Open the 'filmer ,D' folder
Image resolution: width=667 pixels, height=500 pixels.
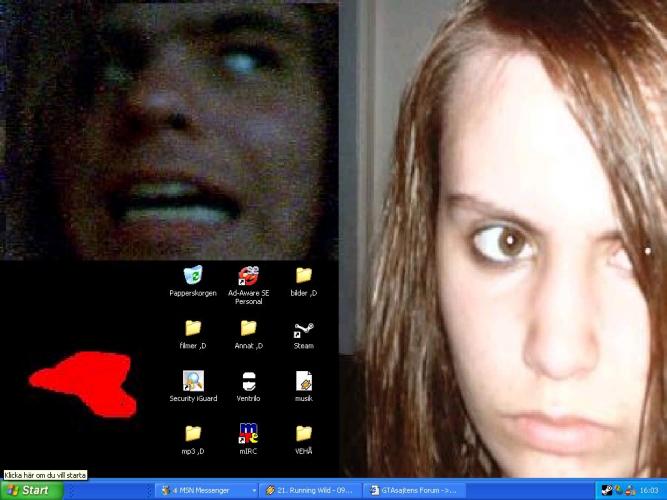click(193, 327)
